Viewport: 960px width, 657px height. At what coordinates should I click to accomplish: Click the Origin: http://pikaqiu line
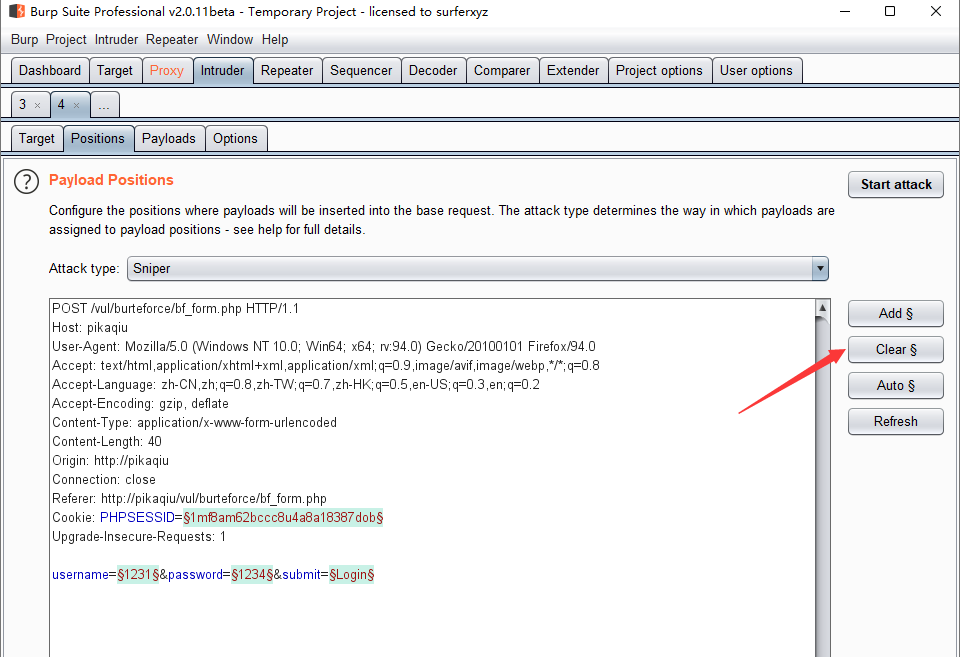(x=110, y=460)
